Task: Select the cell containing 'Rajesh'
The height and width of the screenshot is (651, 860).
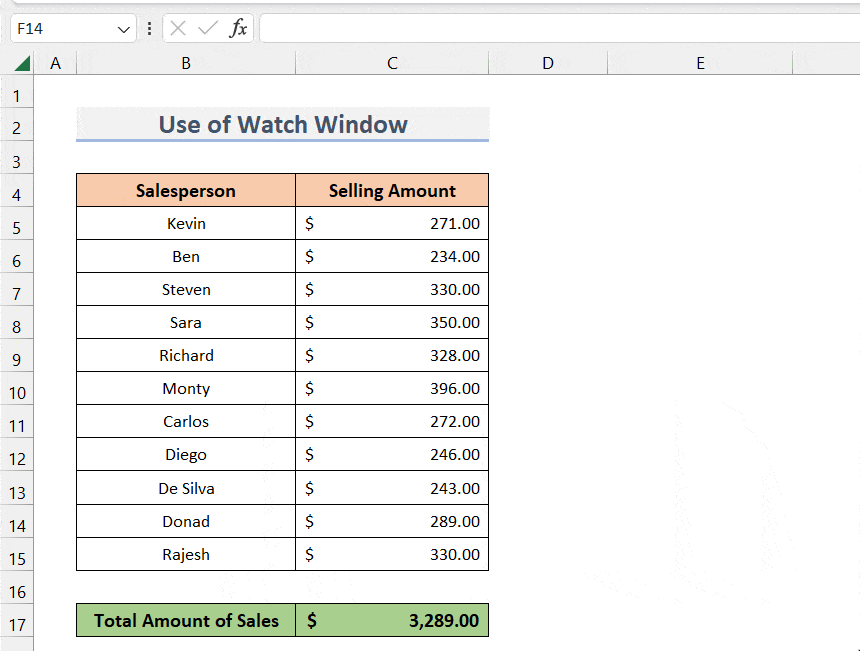Action: (x=186, y=554)
